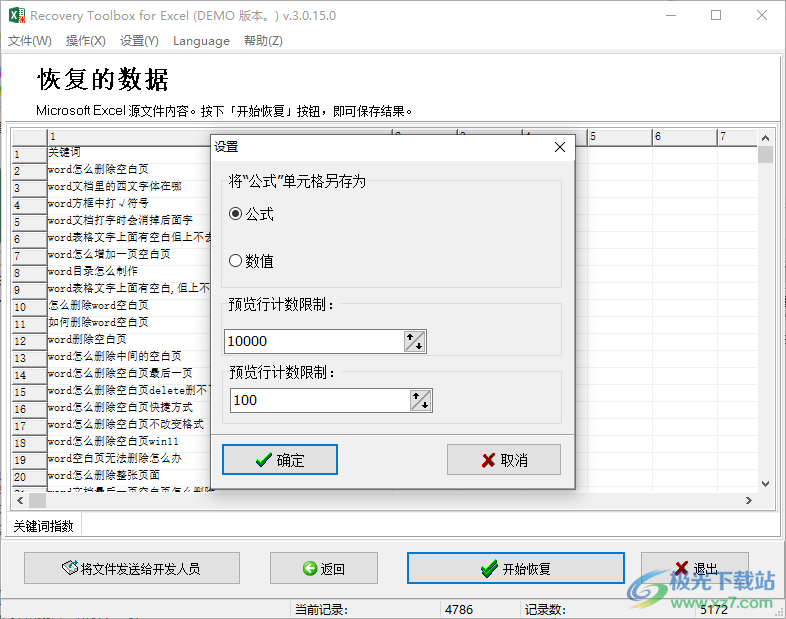Close the Recovery Toolbox main window
Image resolution: width=786 pixels, height=619 pixels.
[762, 16]
